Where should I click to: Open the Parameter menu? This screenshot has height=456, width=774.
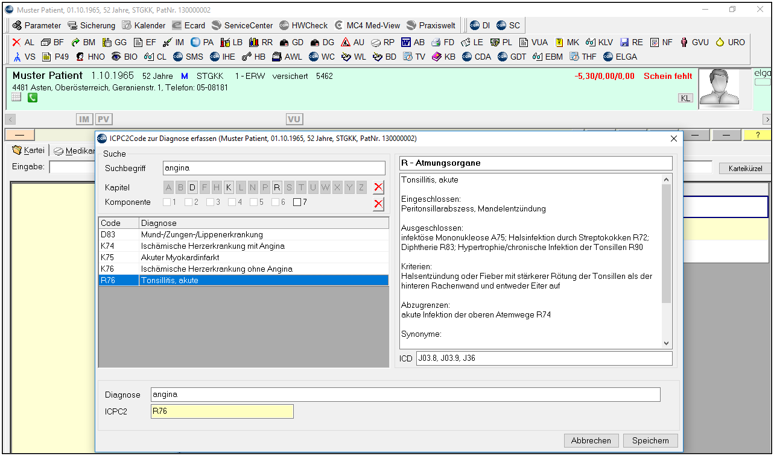(x=37, y=25)
